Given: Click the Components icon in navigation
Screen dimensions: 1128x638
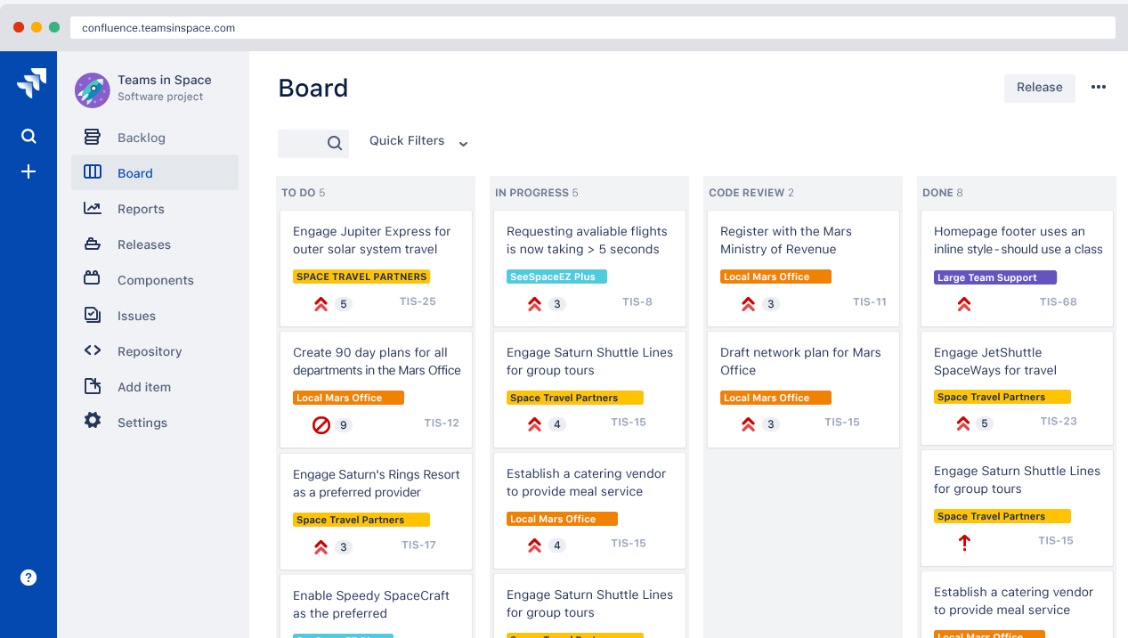Looking at the screenshot, I should pyautogui.click(x=92, y=278).
